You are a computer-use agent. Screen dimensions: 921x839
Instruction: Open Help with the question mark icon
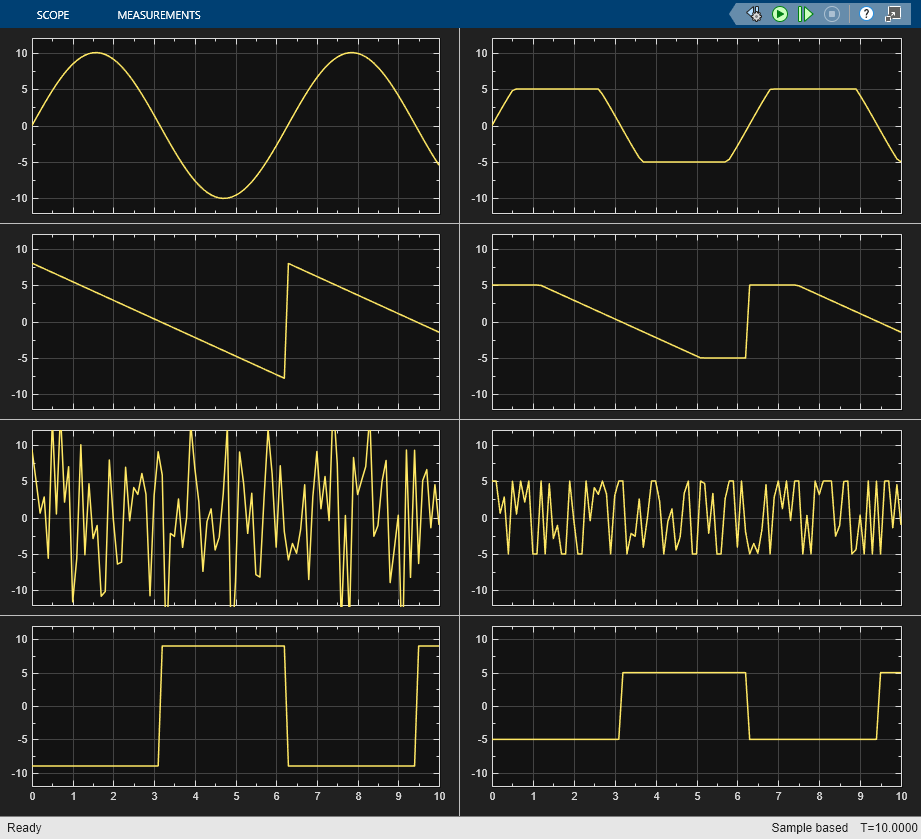coord(866,14)
